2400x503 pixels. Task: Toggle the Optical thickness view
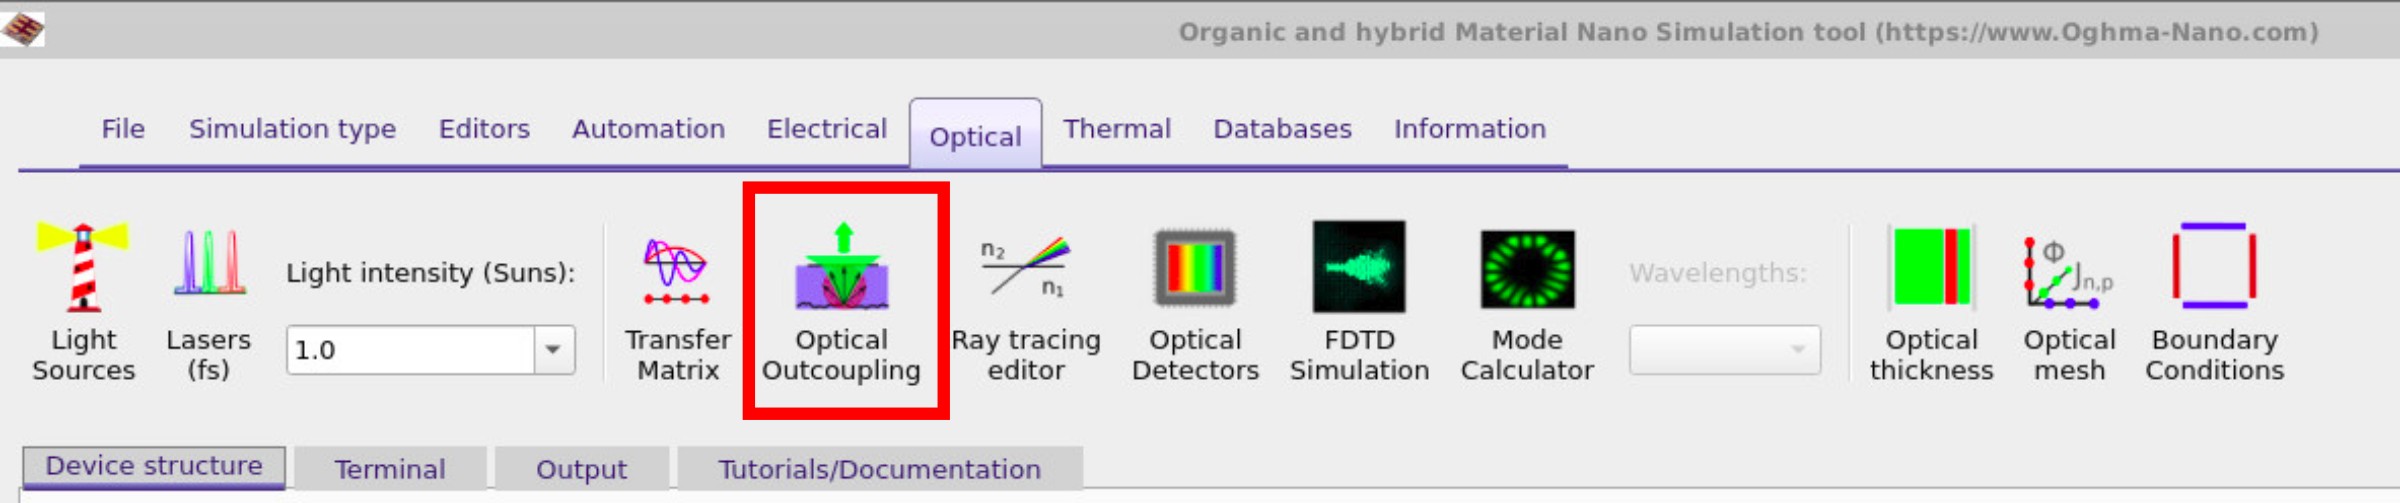[1931, 300]
